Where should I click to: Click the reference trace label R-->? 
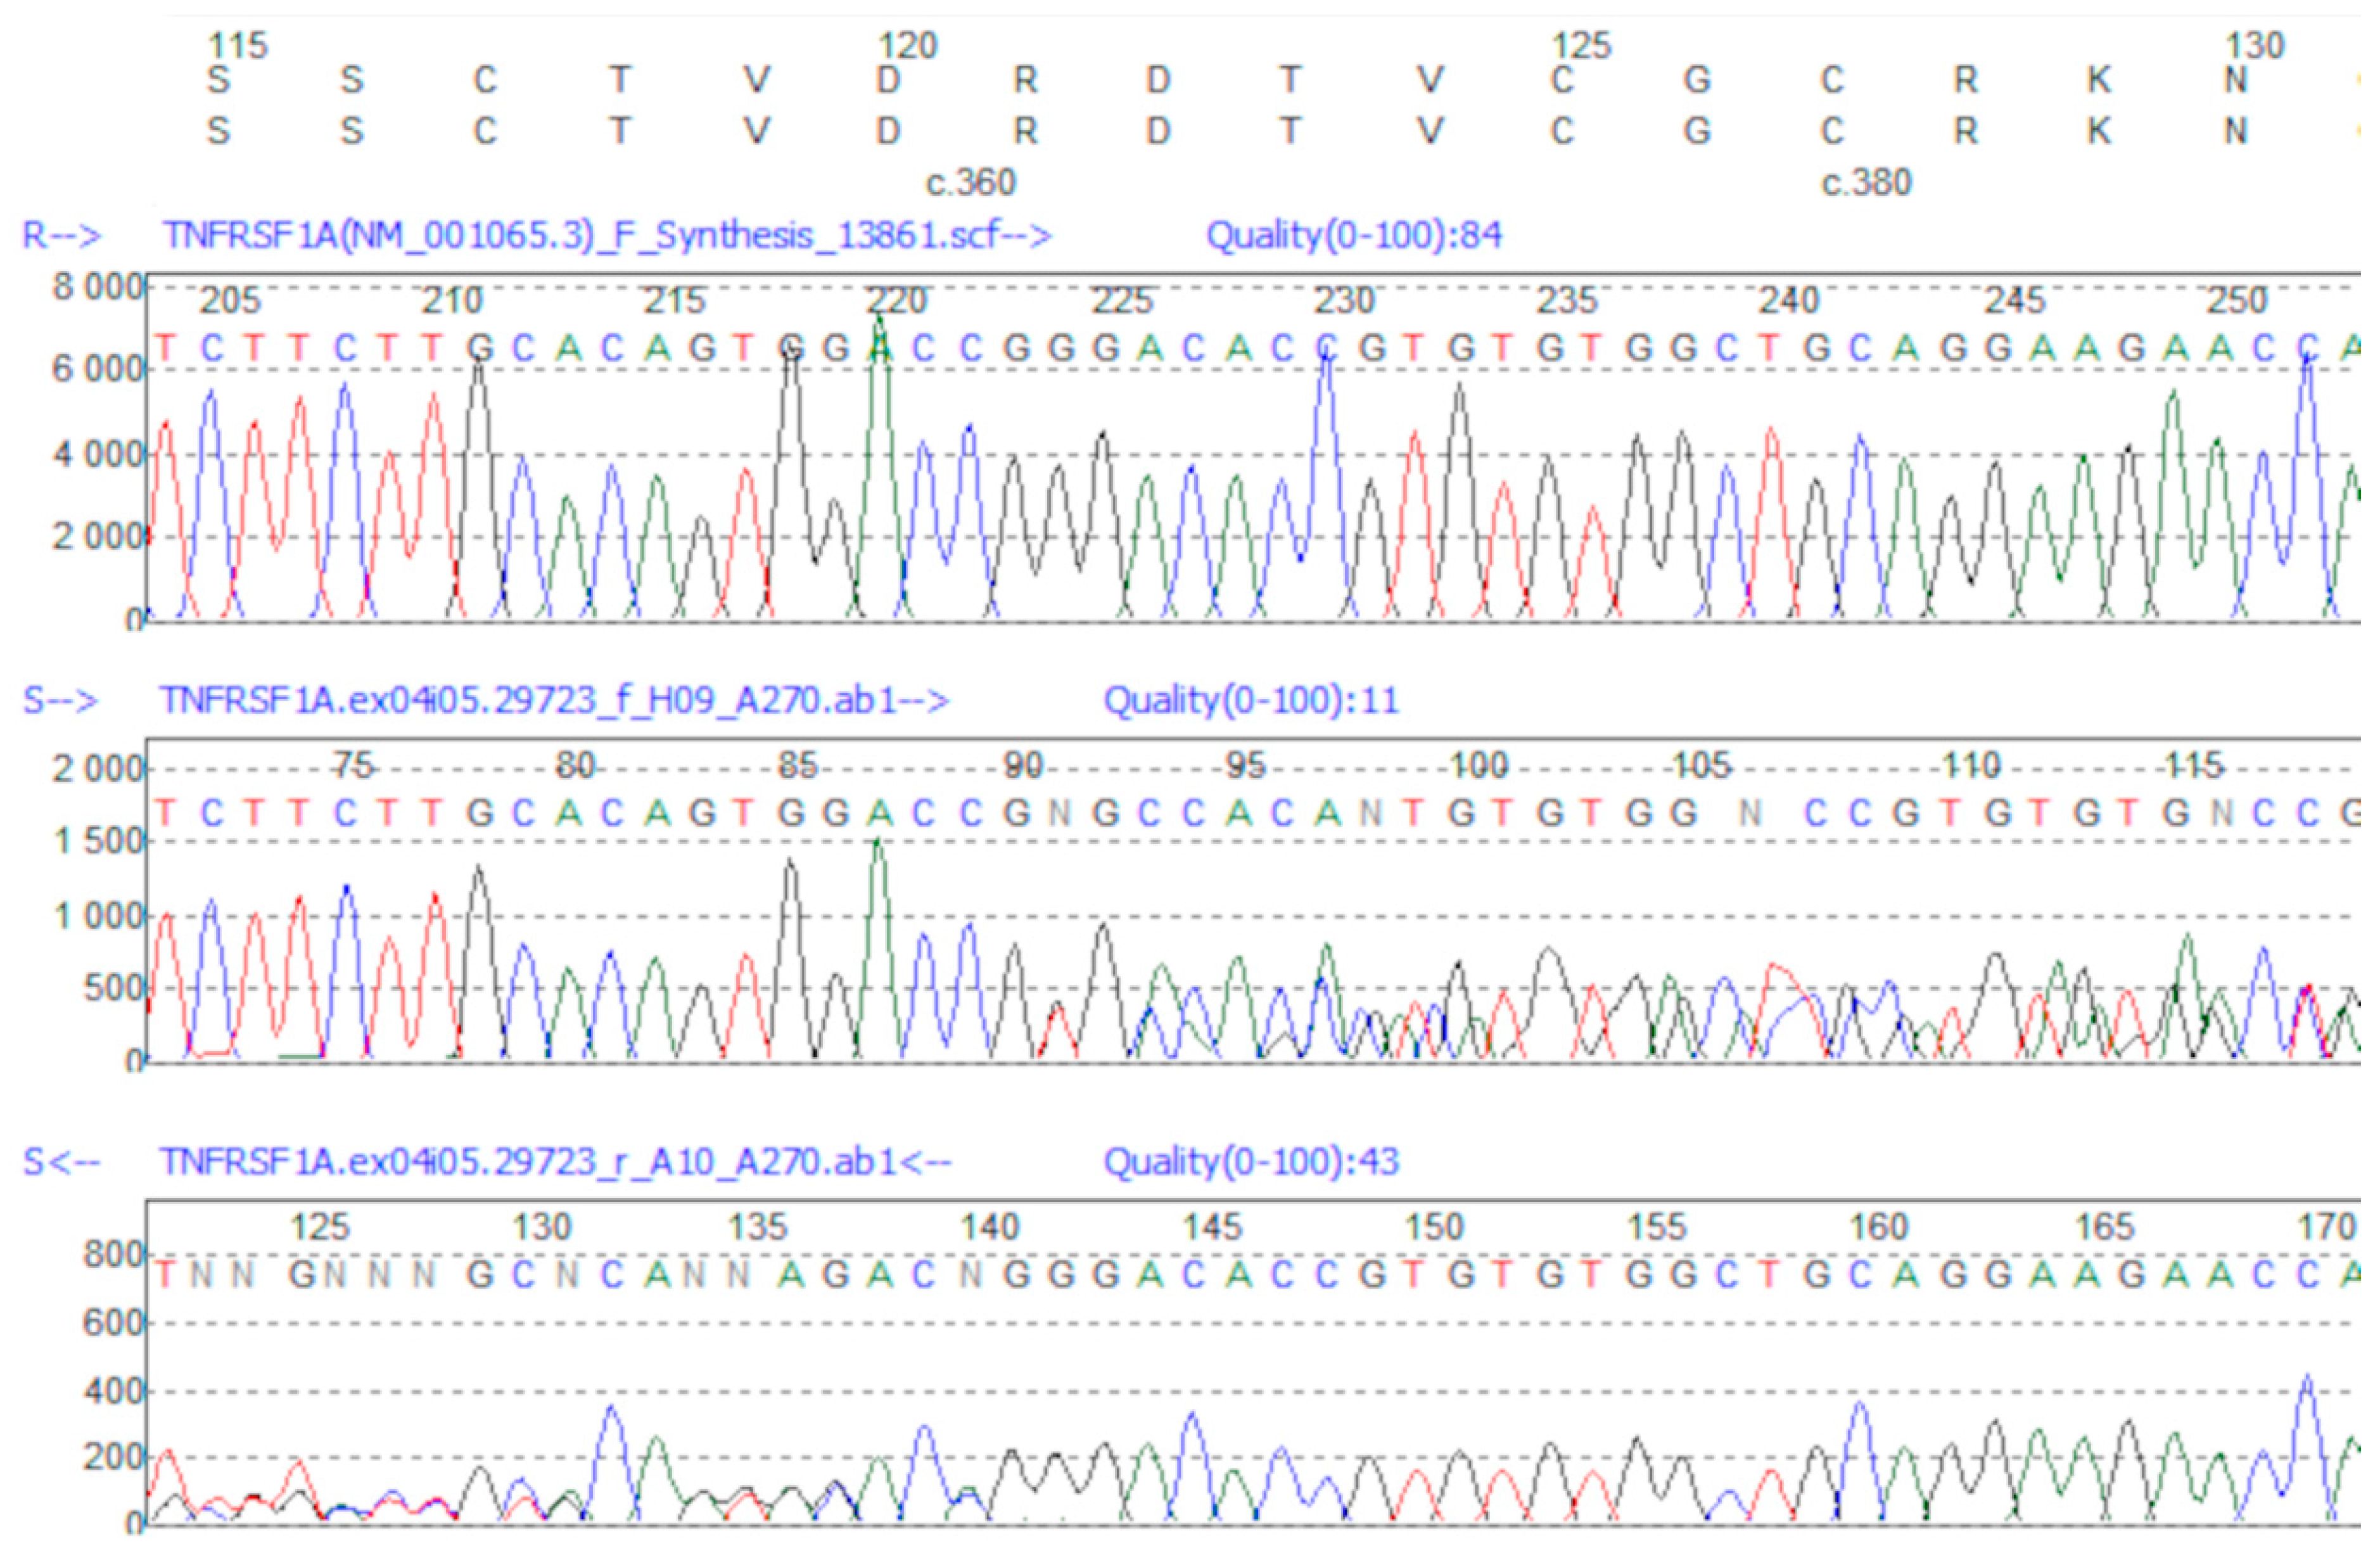(61, 237)
